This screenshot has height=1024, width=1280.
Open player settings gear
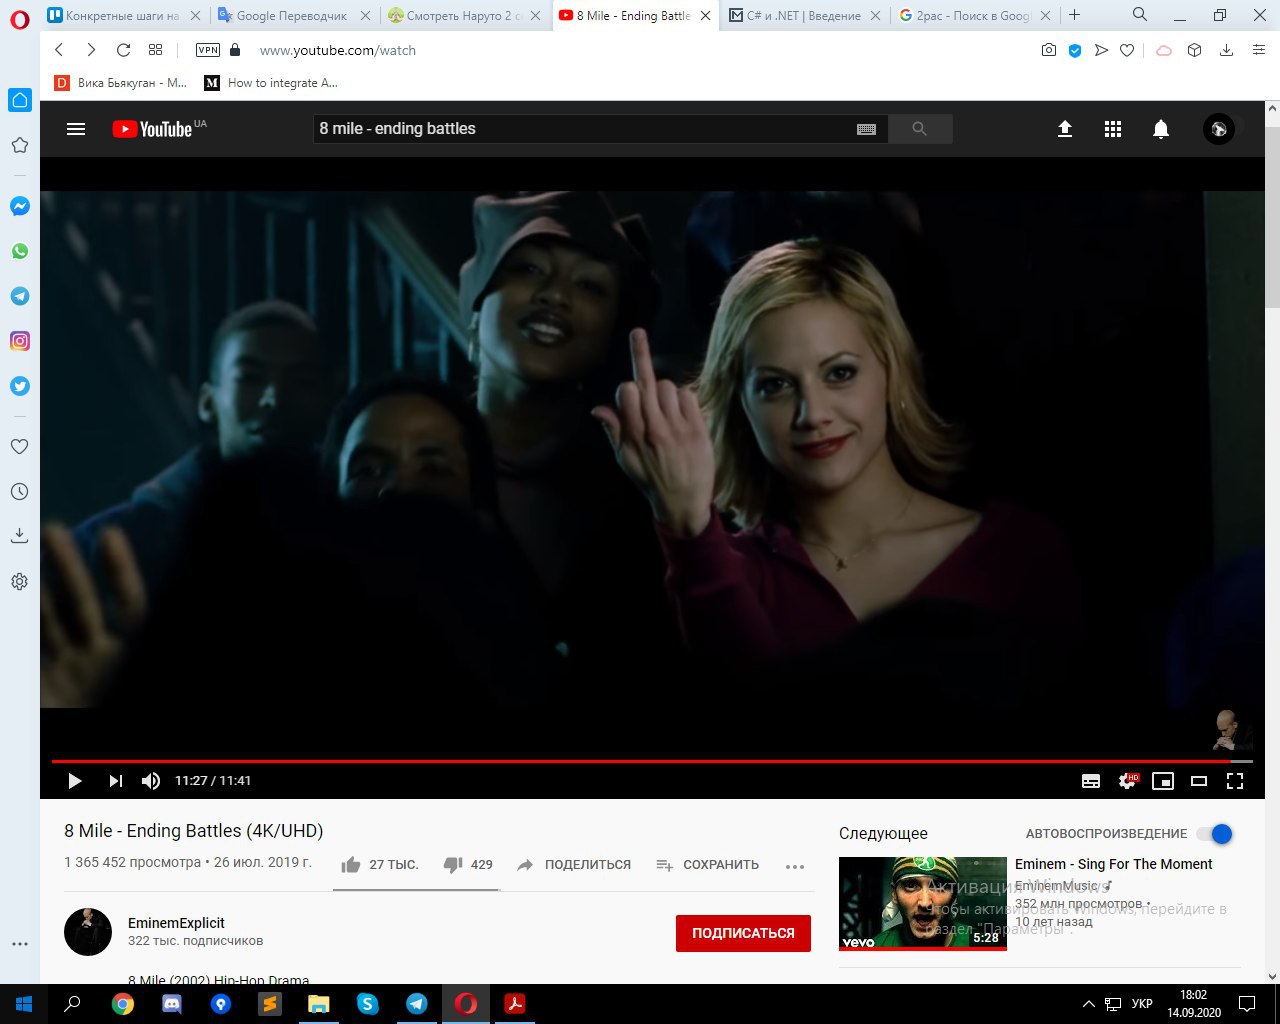(1128, 781)
